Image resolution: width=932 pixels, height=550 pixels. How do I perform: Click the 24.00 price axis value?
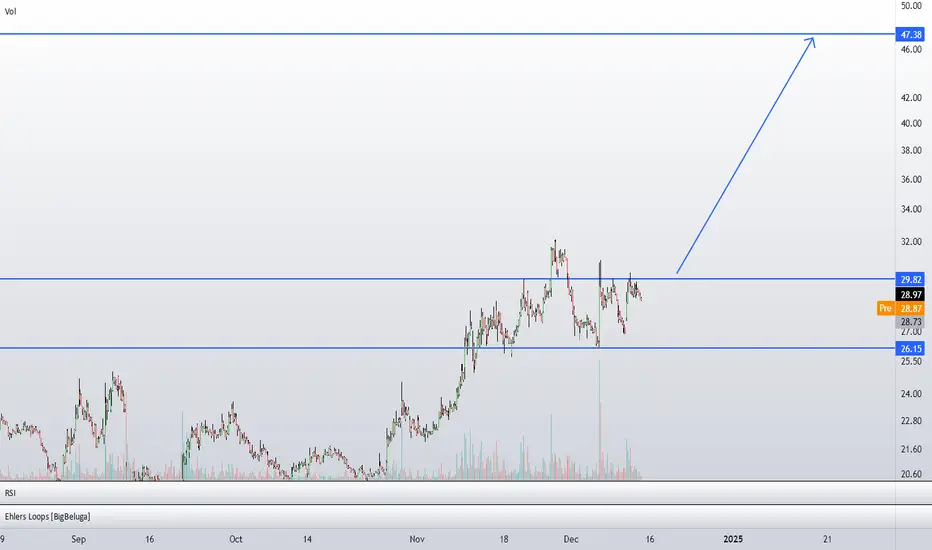click(911, 394)
